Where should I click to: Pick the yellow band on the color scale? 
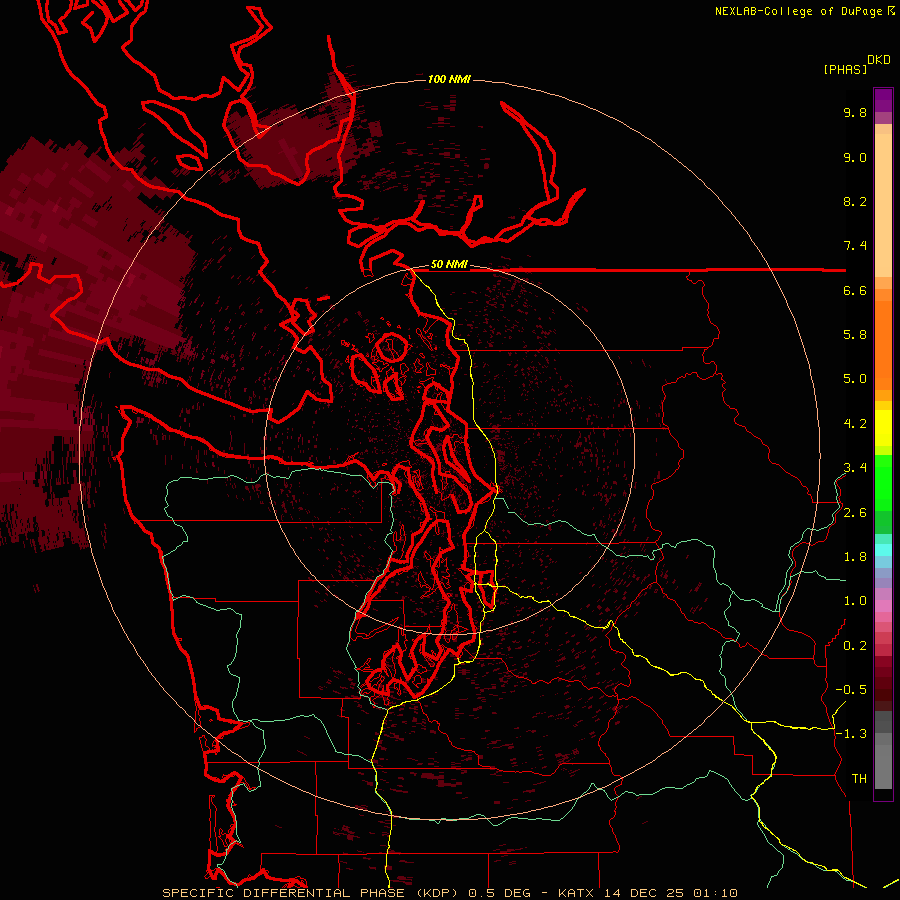click(x=883, y=427)
